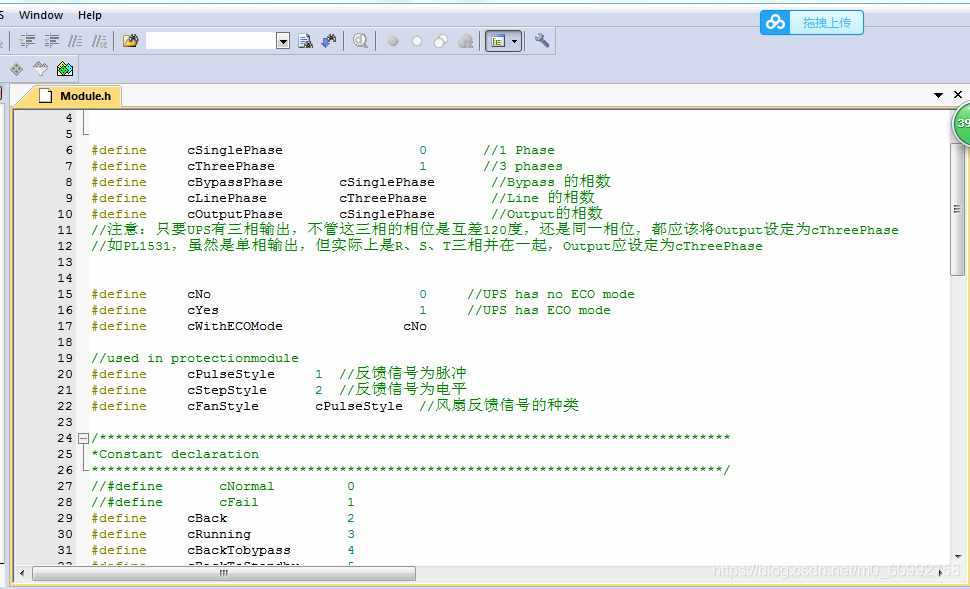Viewport: 970px width, 589px height.
Task: Open the Help menu
Action: tap(90, 15)
